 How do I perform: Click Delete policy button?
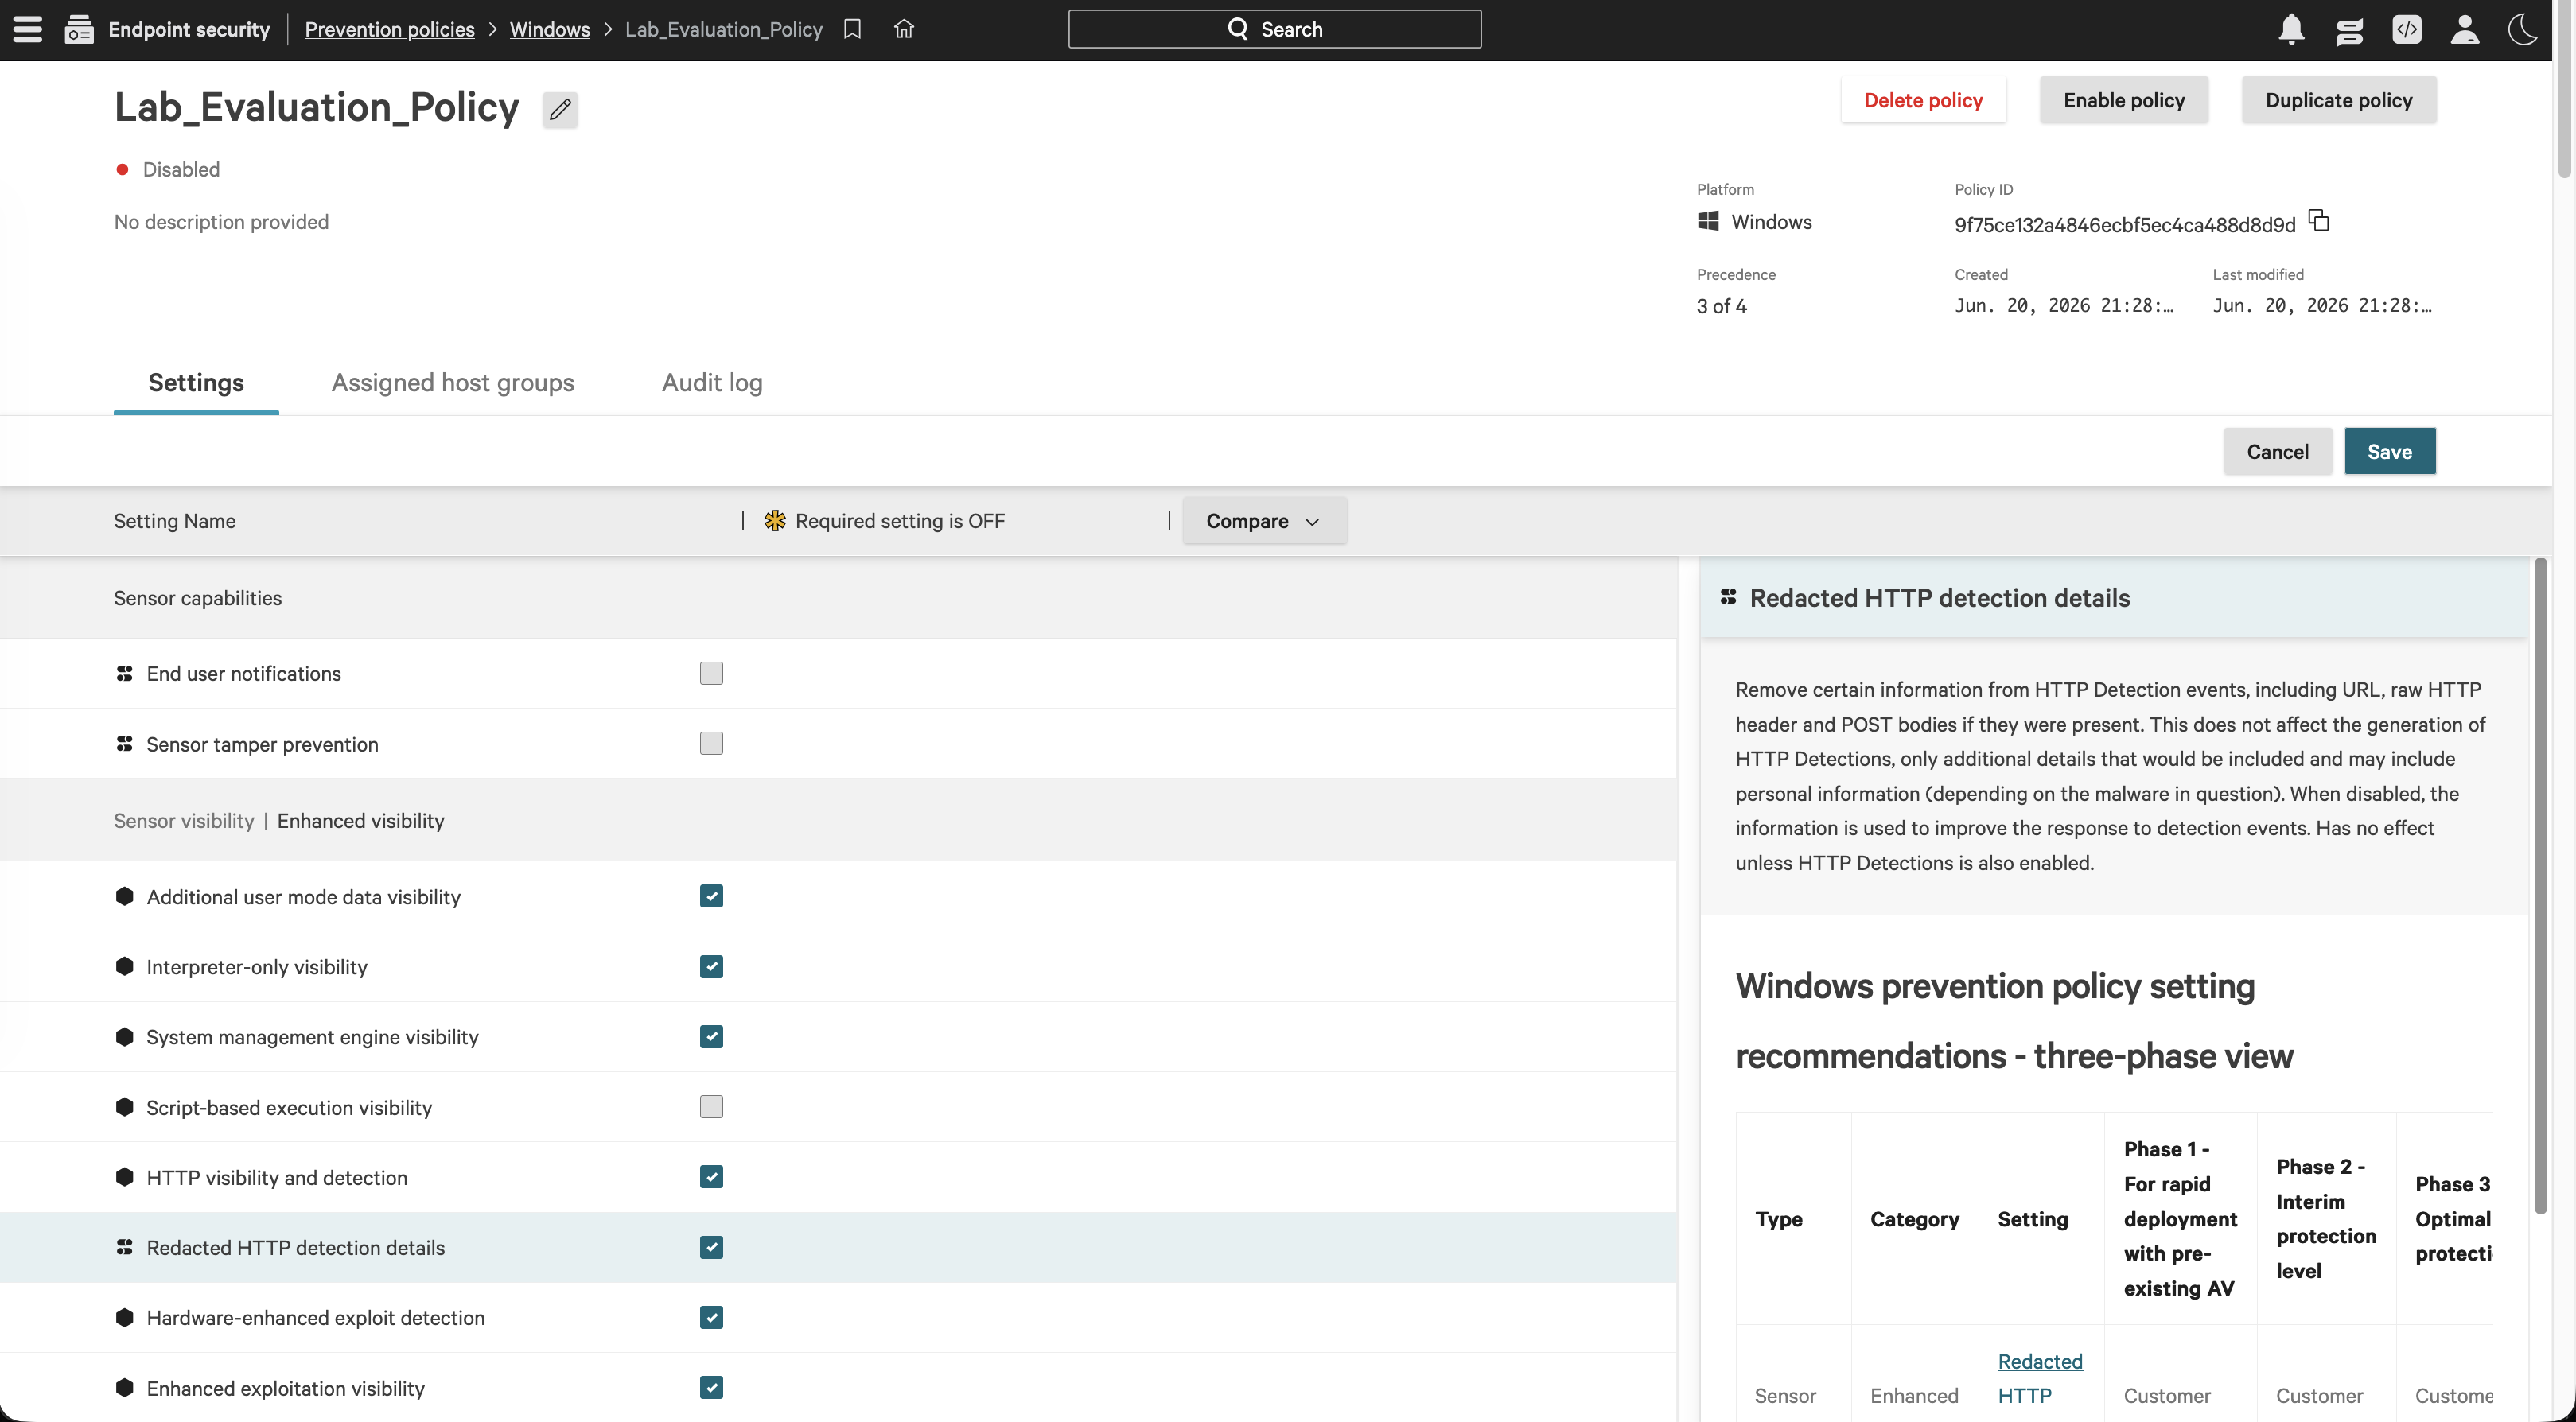pyautogui.click(x=1923, y=100)
